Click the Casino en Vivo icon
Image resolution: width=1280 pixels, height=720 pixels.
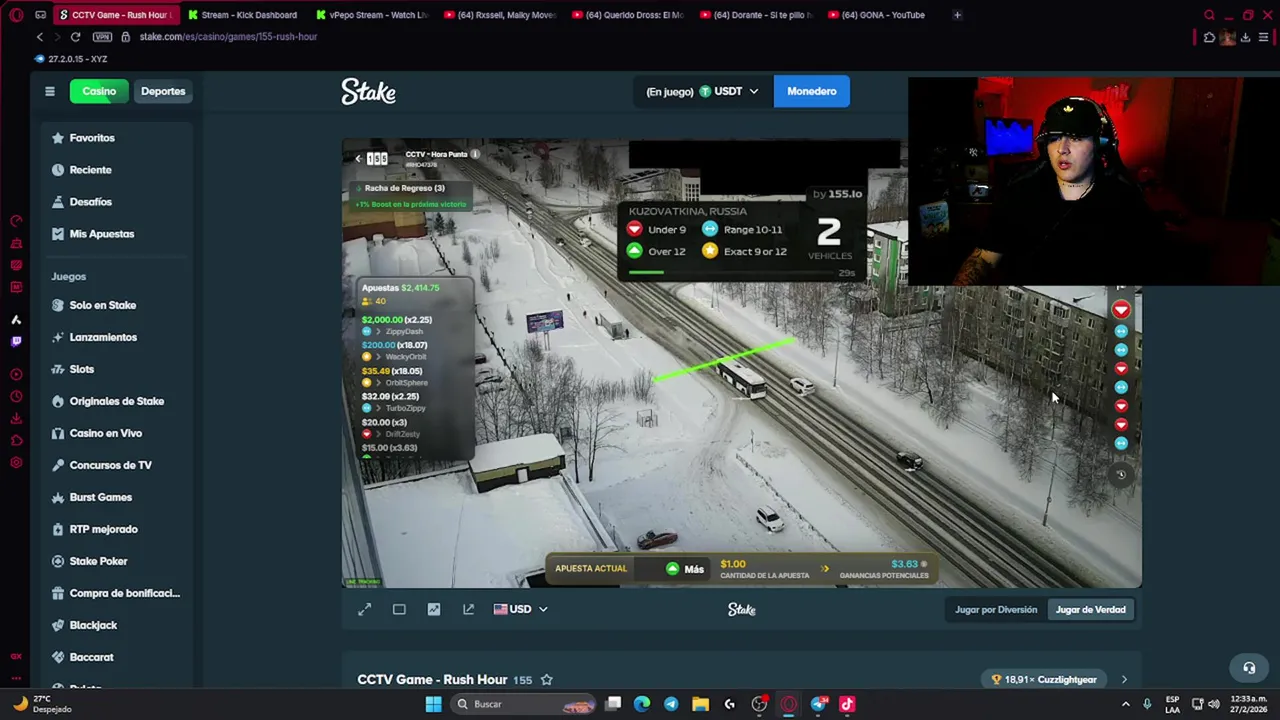point(58,433)
